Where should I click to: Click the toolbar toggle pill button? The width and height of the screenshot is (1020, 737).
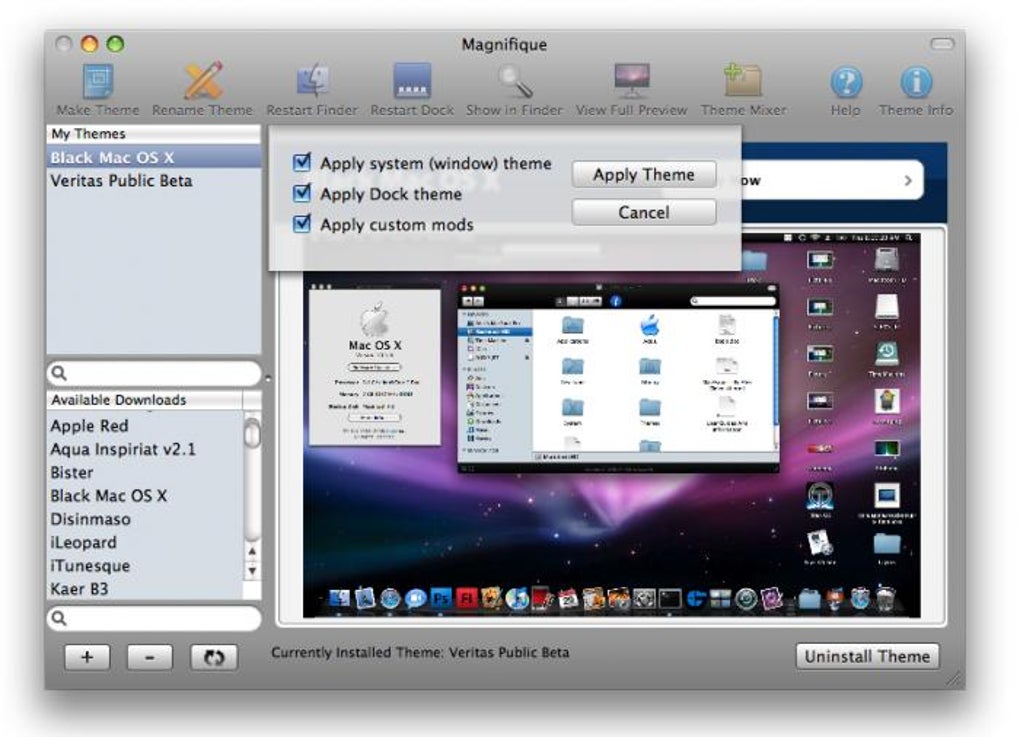pos(942,44)
